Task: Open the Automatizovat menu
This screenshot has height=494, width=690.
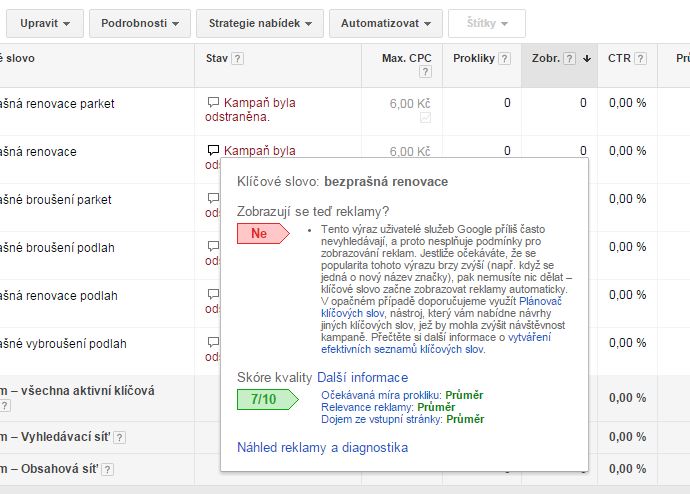Action: (386, 23)
